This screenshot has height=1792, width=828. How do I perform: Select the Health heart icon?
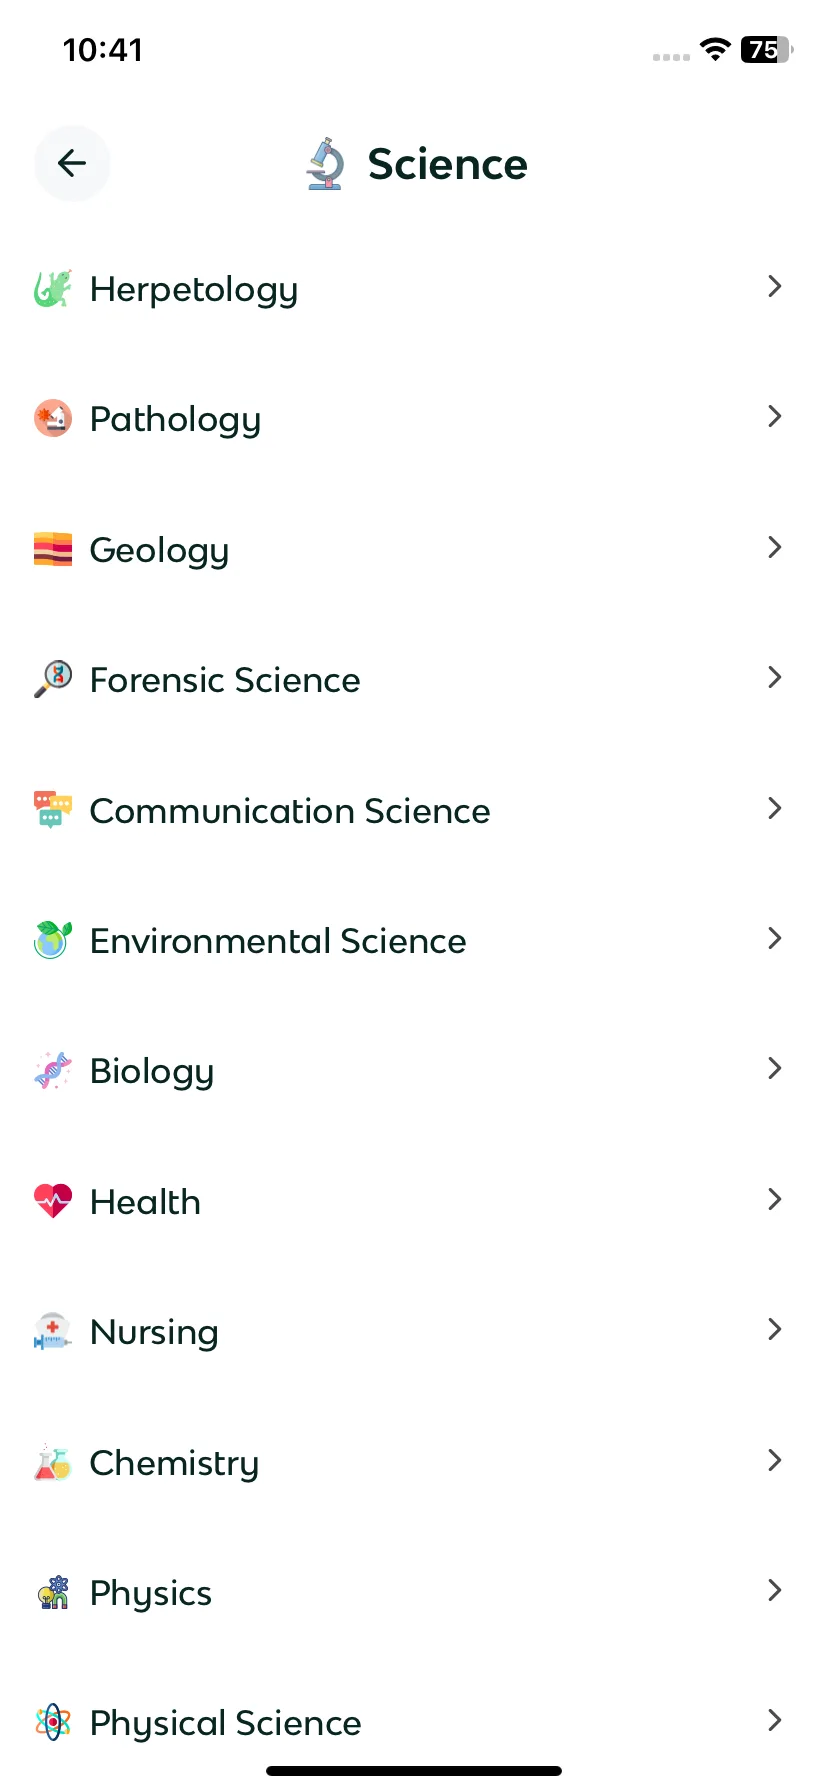point(53,1201)
